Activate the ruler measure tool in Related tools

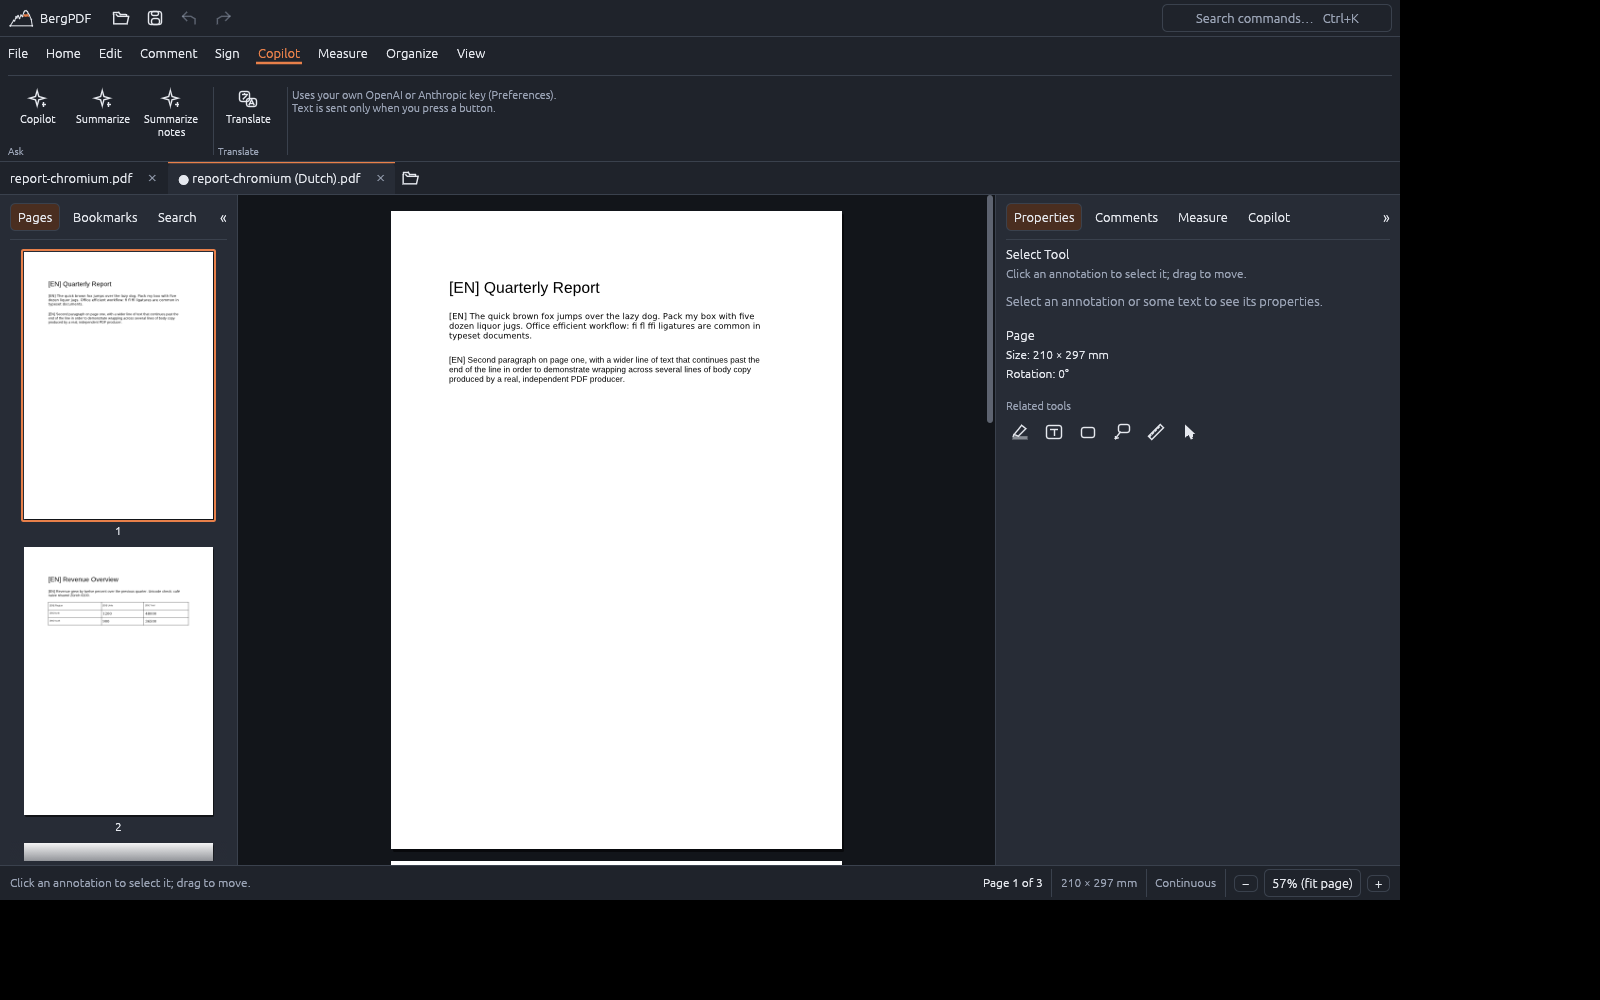[x=1156, y=432]
